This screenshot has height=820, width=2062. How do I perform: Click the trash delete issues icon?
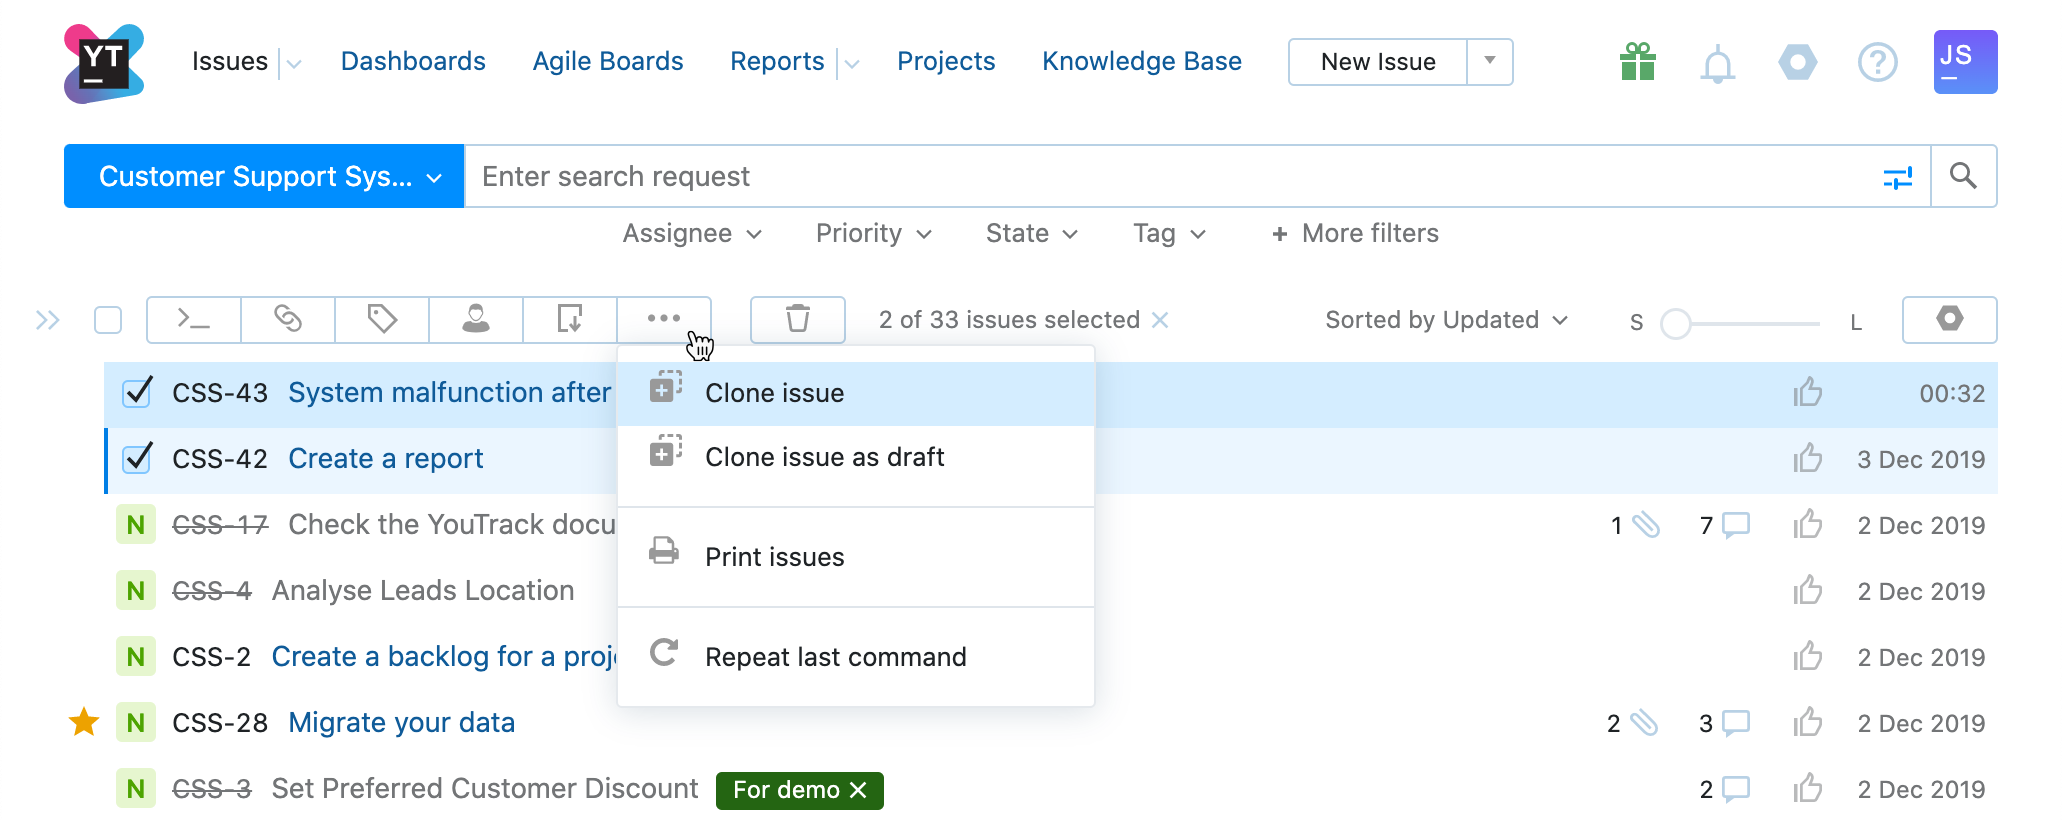click(x=797, y=319)
